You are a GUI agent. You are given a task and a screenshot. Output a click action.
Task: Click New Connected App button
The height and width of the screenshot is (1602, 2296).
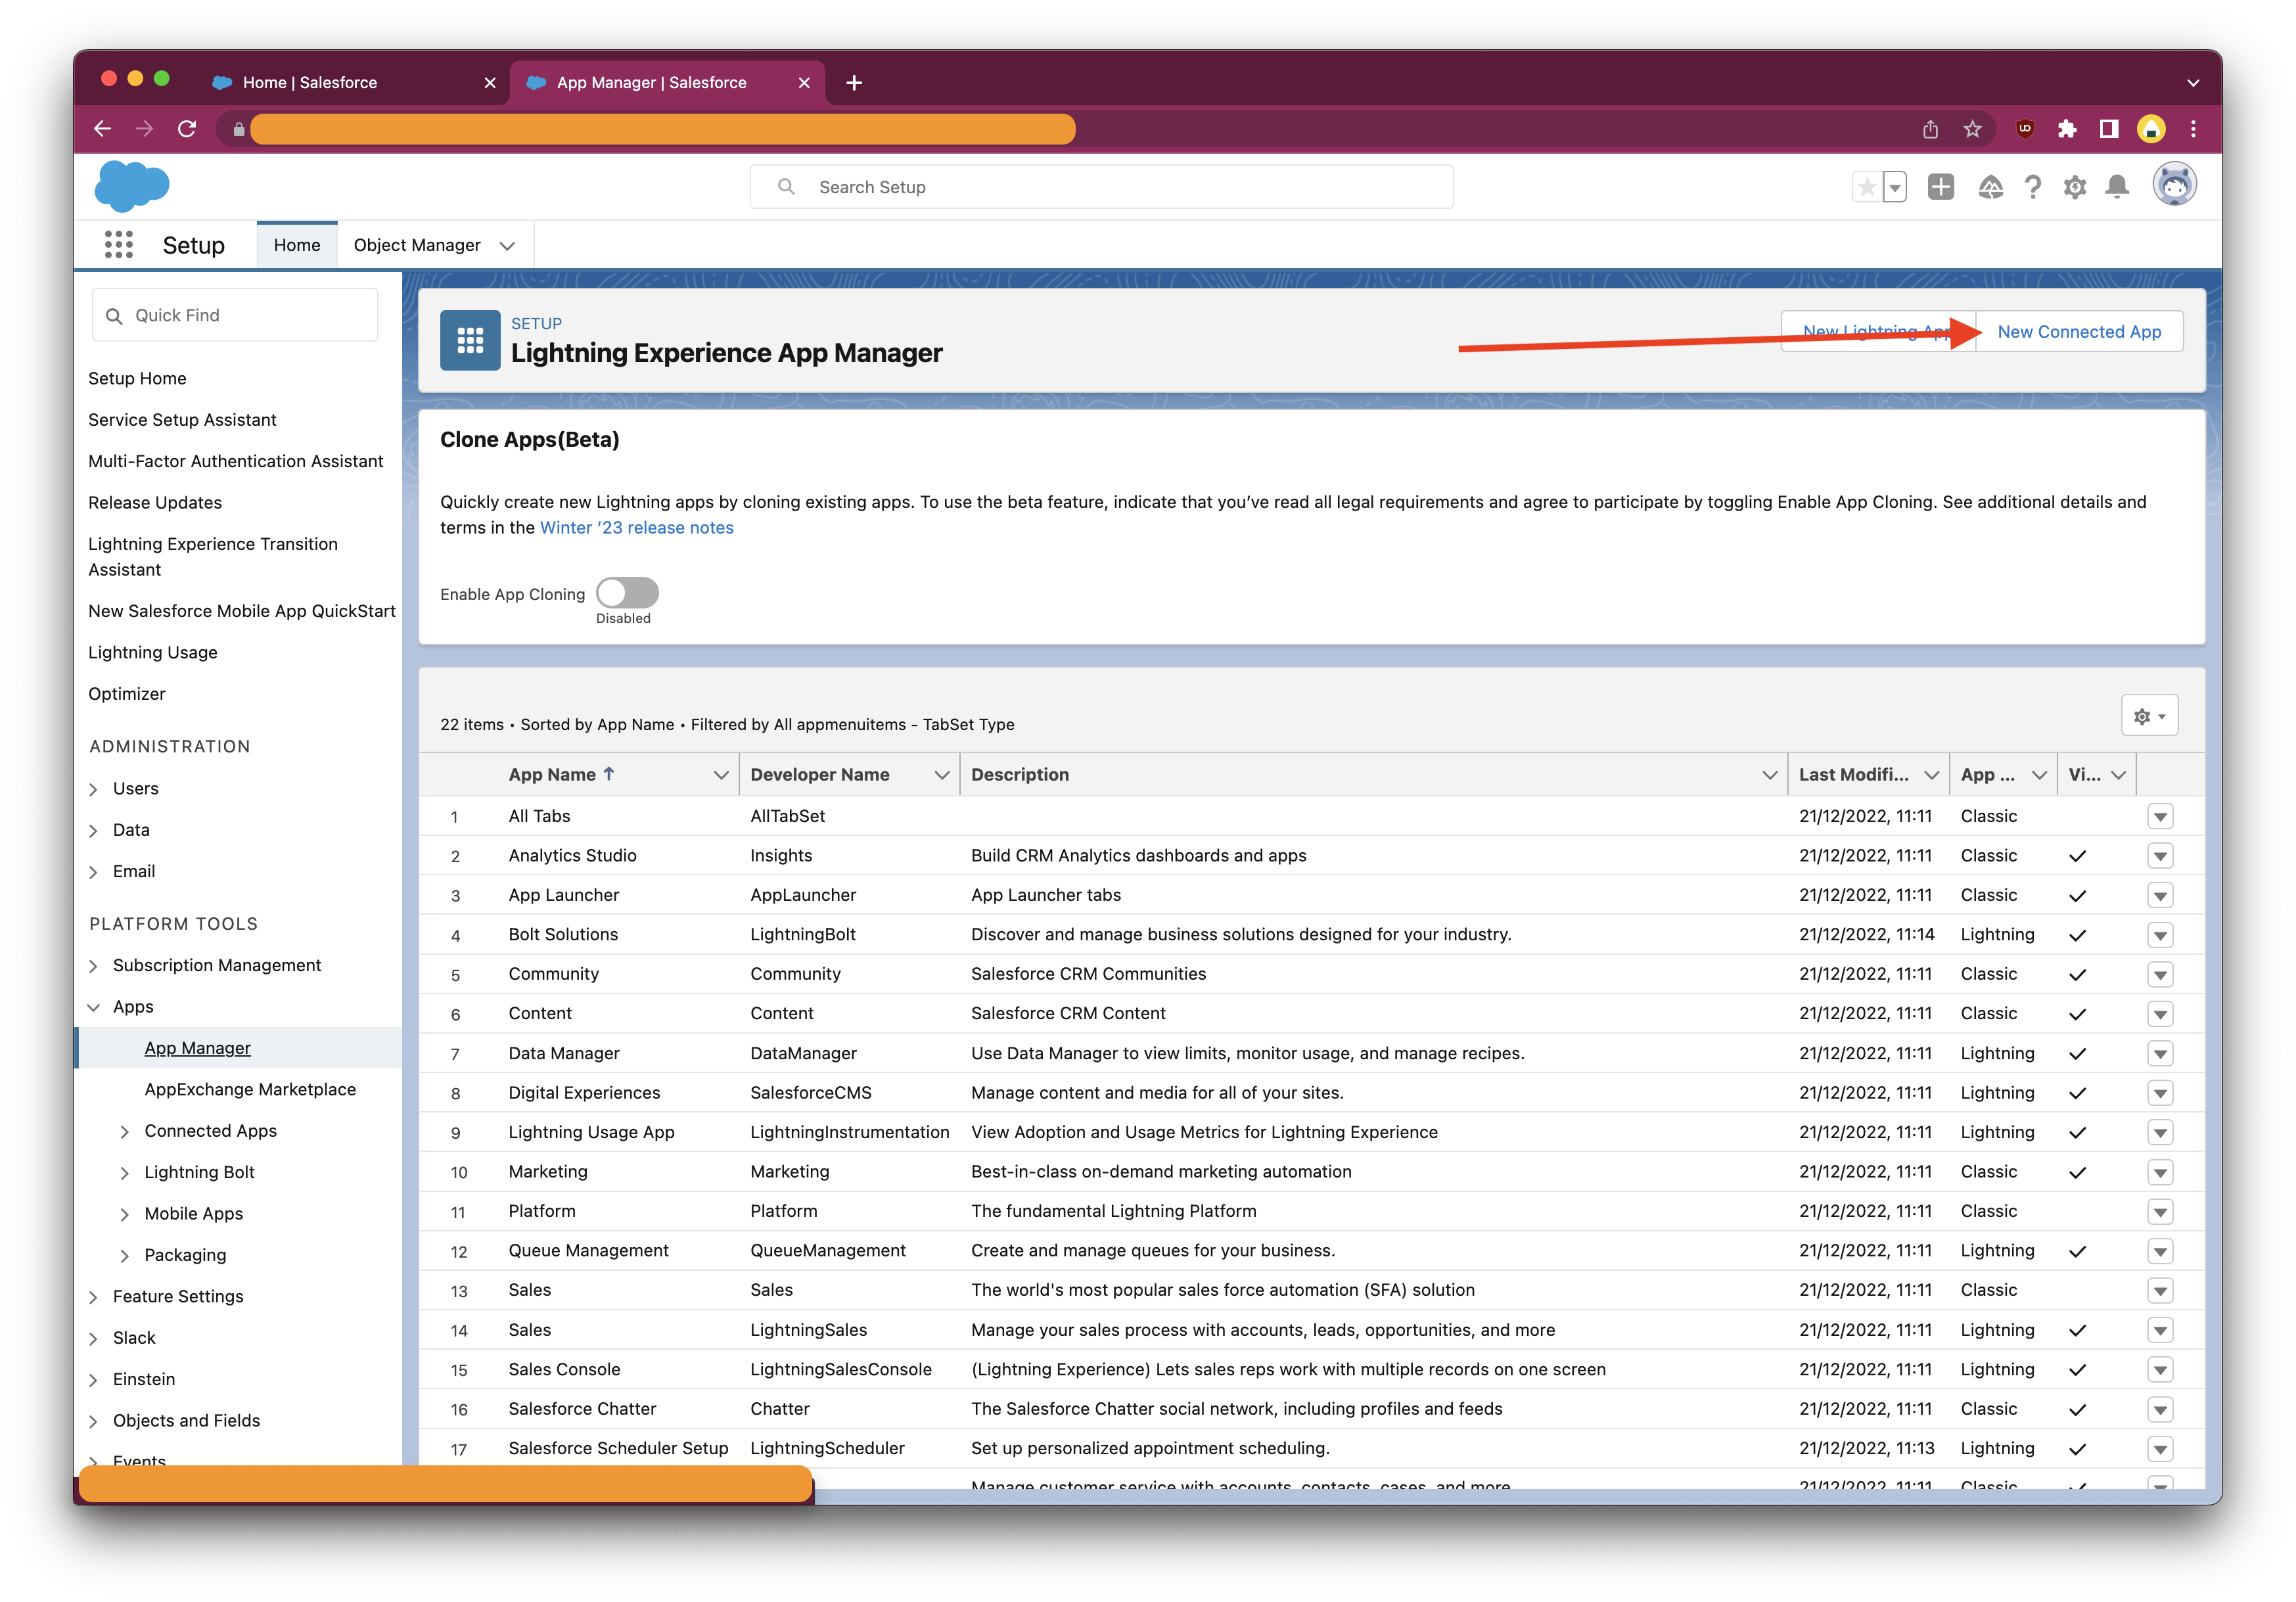[2079, 332]
